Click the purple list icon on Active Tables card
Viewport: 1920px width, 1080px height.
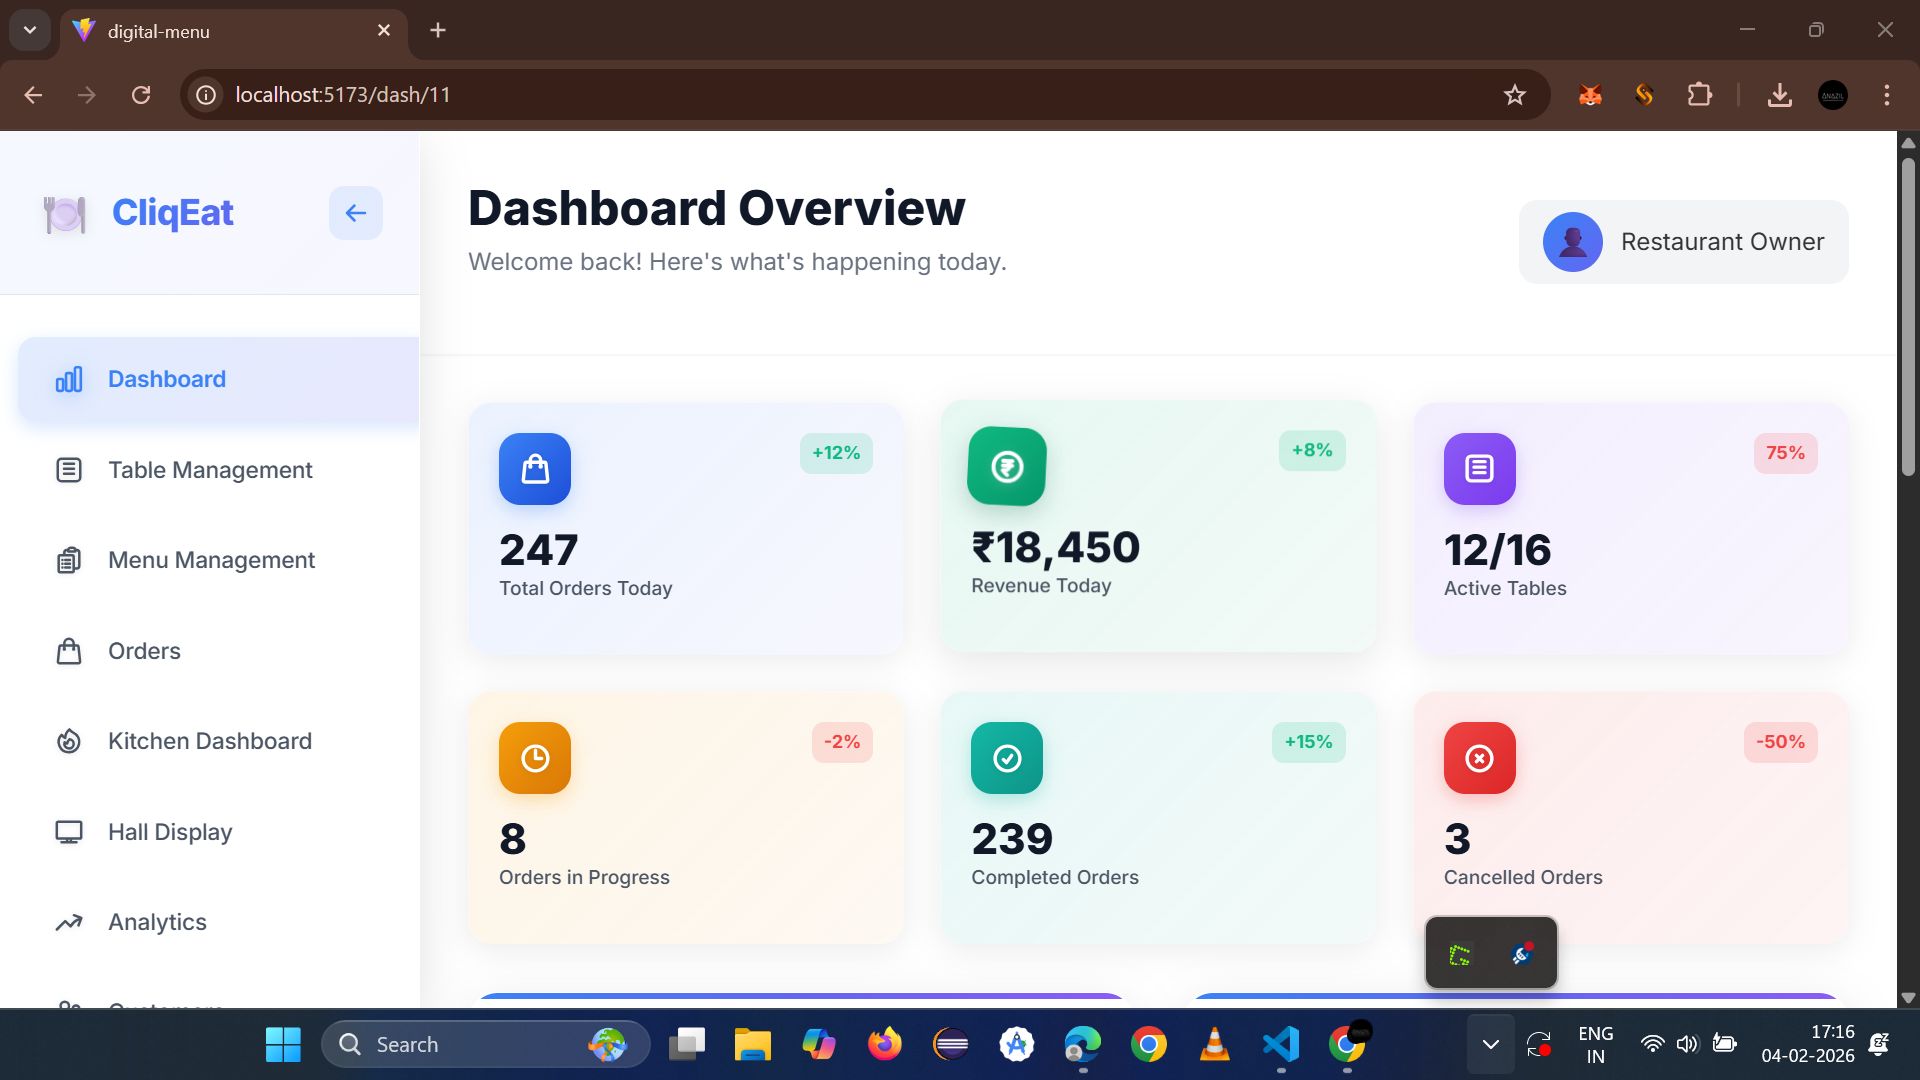(1480, 469)
